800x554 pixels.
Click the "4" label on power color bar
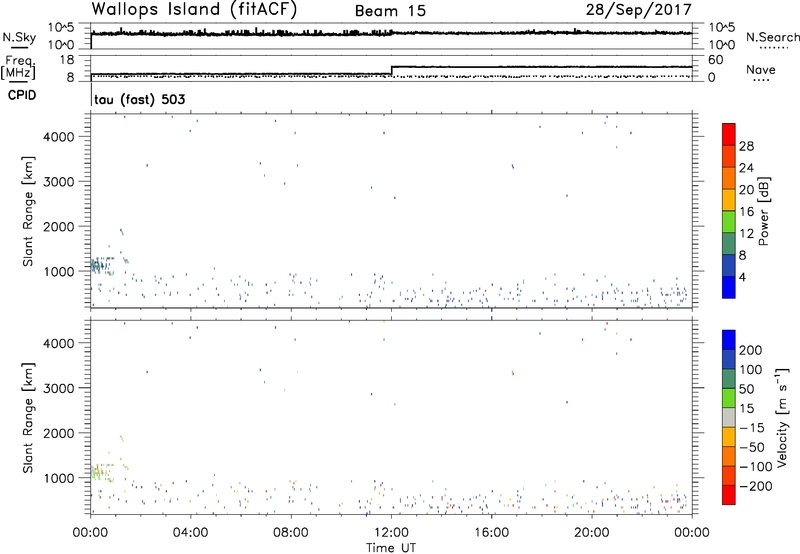pyautogui.click(x=743, y=277)
